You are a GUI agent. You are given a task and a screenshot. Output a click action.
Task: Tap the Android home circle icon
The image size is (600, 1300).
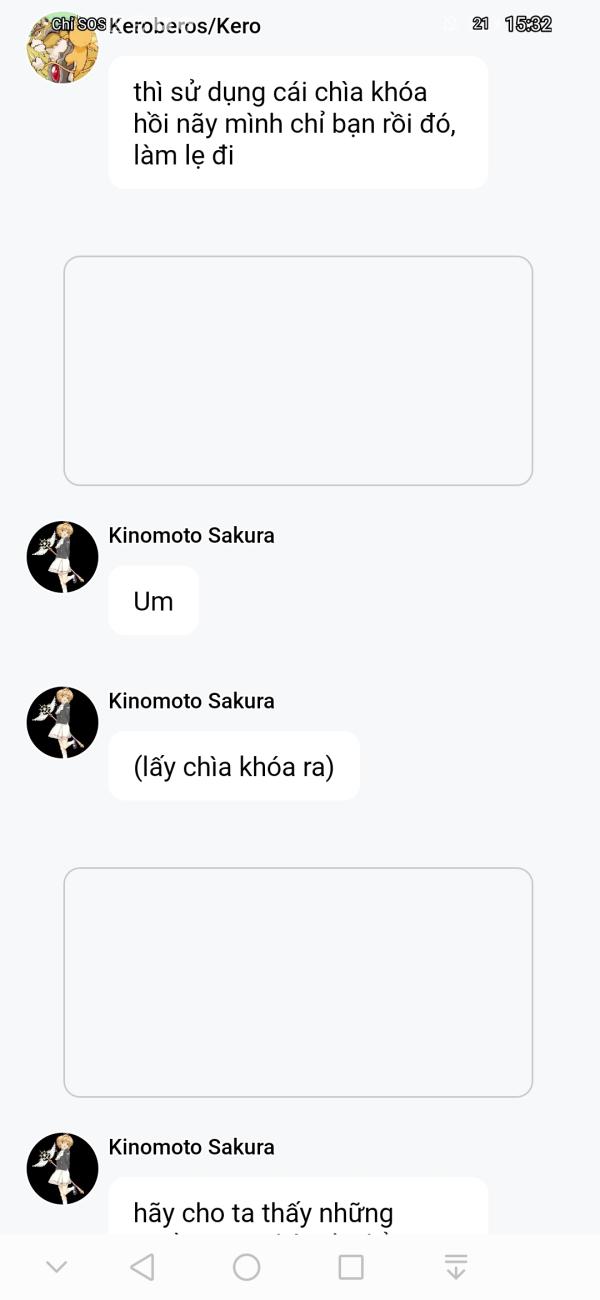click(246, 1267)
